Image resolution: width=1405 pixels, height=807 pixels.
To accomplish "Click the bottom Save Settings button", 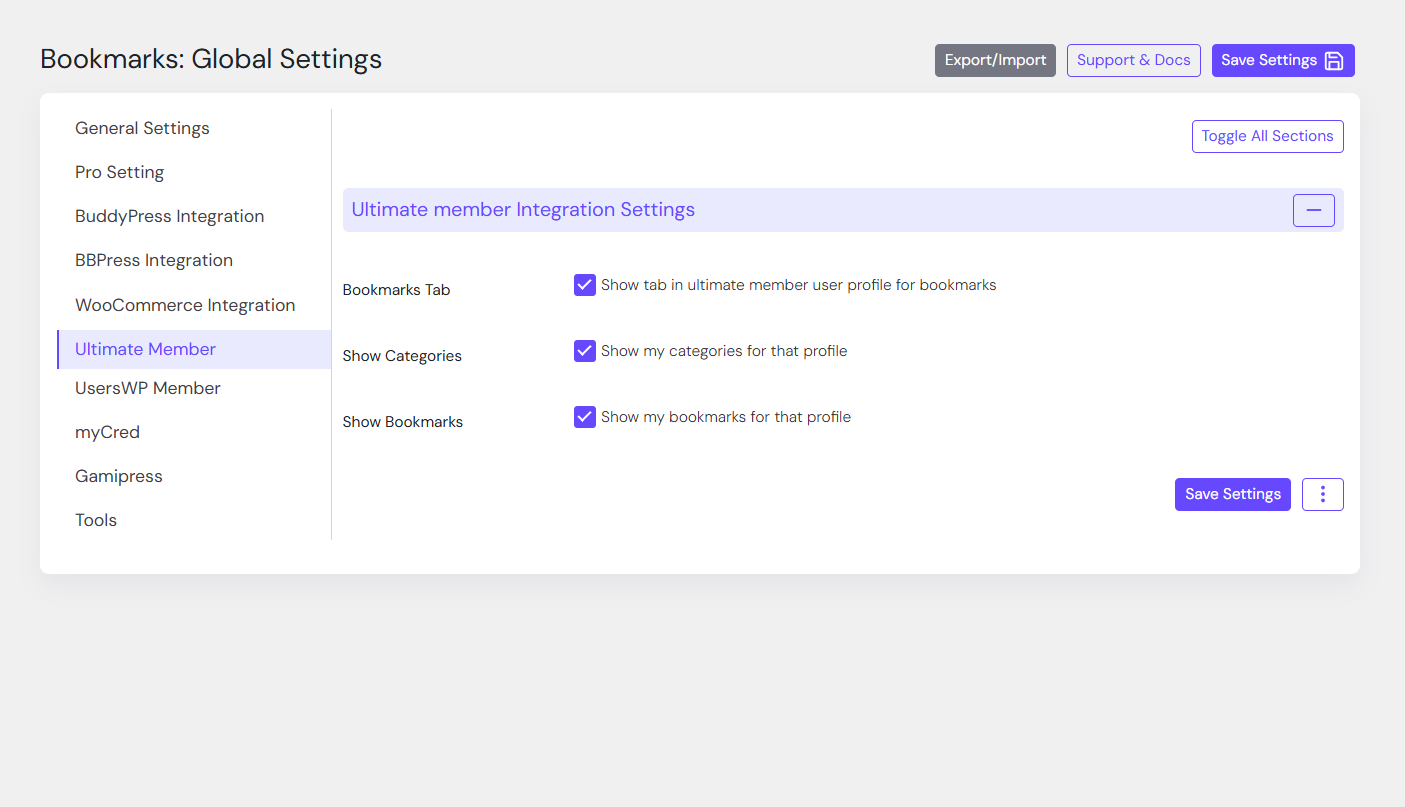I will coord(1232,494).
